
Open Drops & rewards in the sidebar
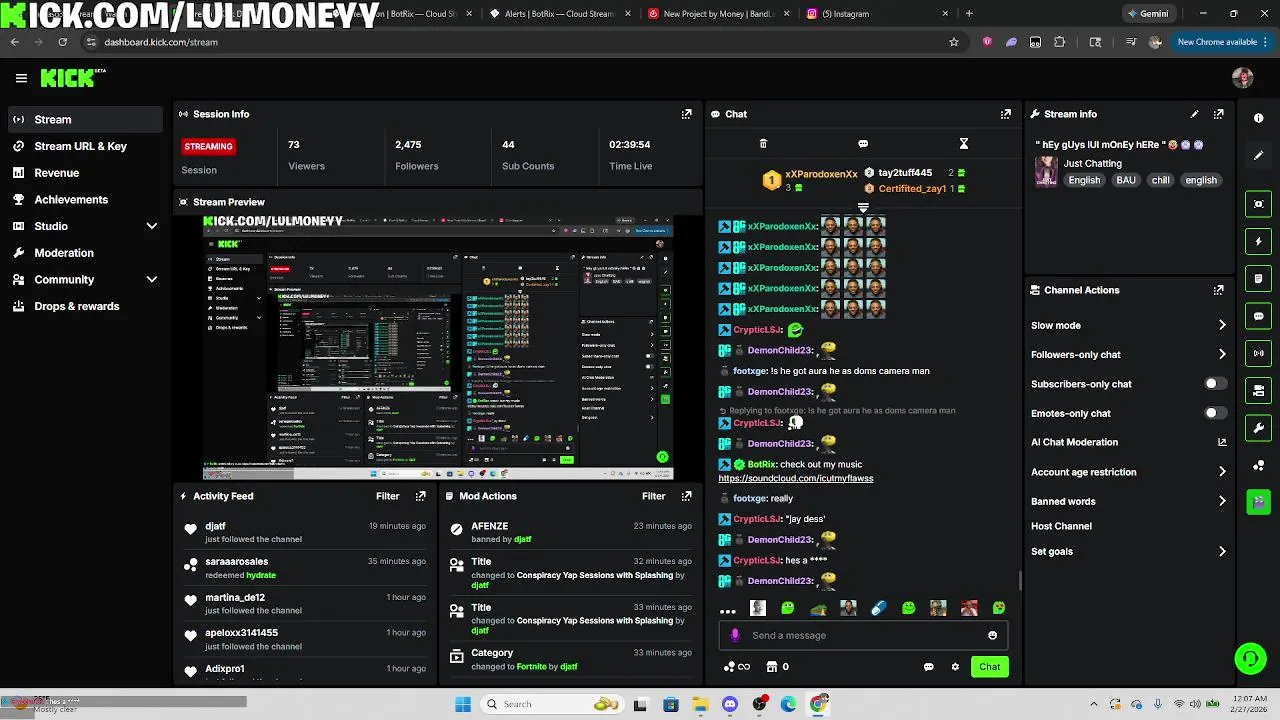click(85, 306)
